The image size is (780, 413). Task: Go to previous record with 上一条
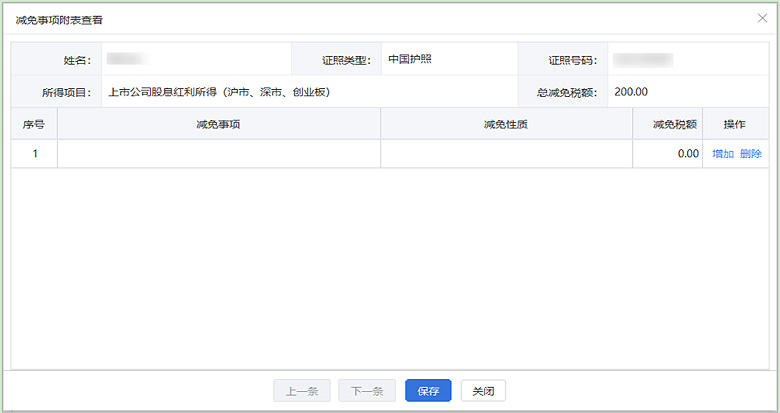click(302, 391)
